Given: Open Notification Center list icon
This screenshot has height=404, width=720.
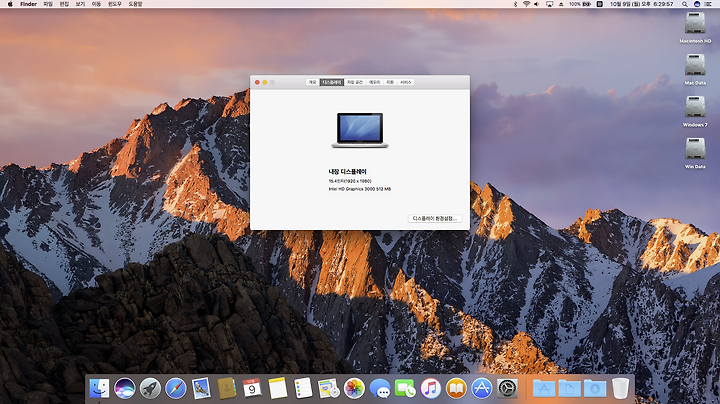Looking at the screenshot, I should click(709, 4).
